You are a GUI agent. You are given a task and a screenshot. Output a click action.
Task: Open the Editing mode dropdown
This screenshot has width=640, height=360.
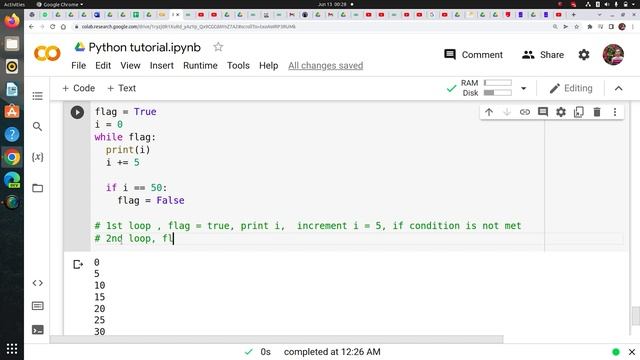[571, 88]
